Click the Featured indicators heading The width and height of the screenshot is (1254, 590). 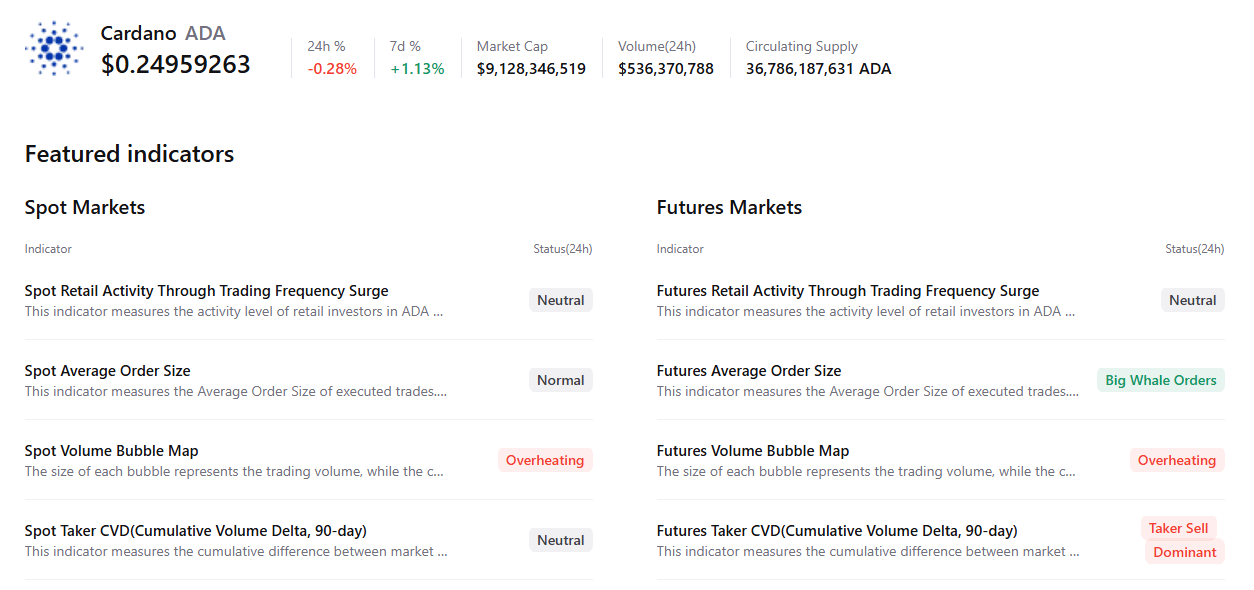click(x=130, y=154)
